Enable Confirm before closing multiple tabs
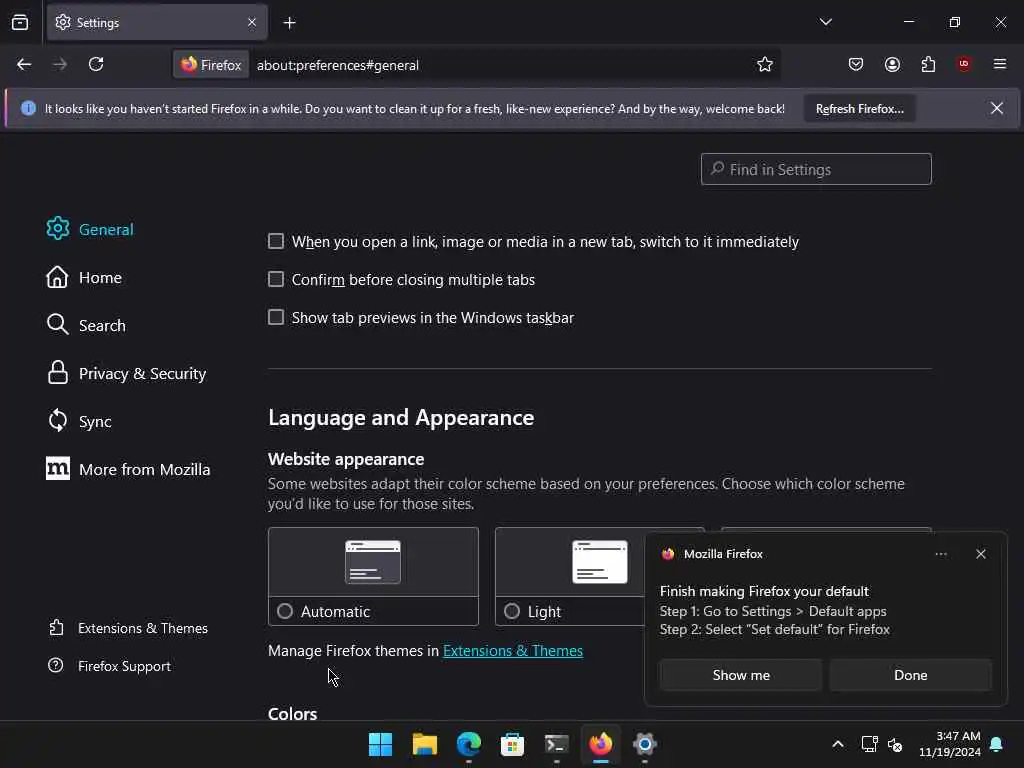1024x768 pixels. [x=276, y=280]
